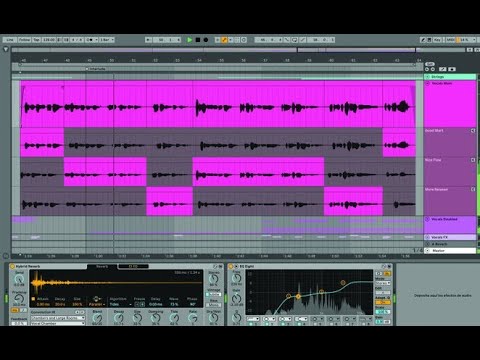Select the Vocals Main track header
The width and height of the screenshot is (480, 360).
point(450,104)
